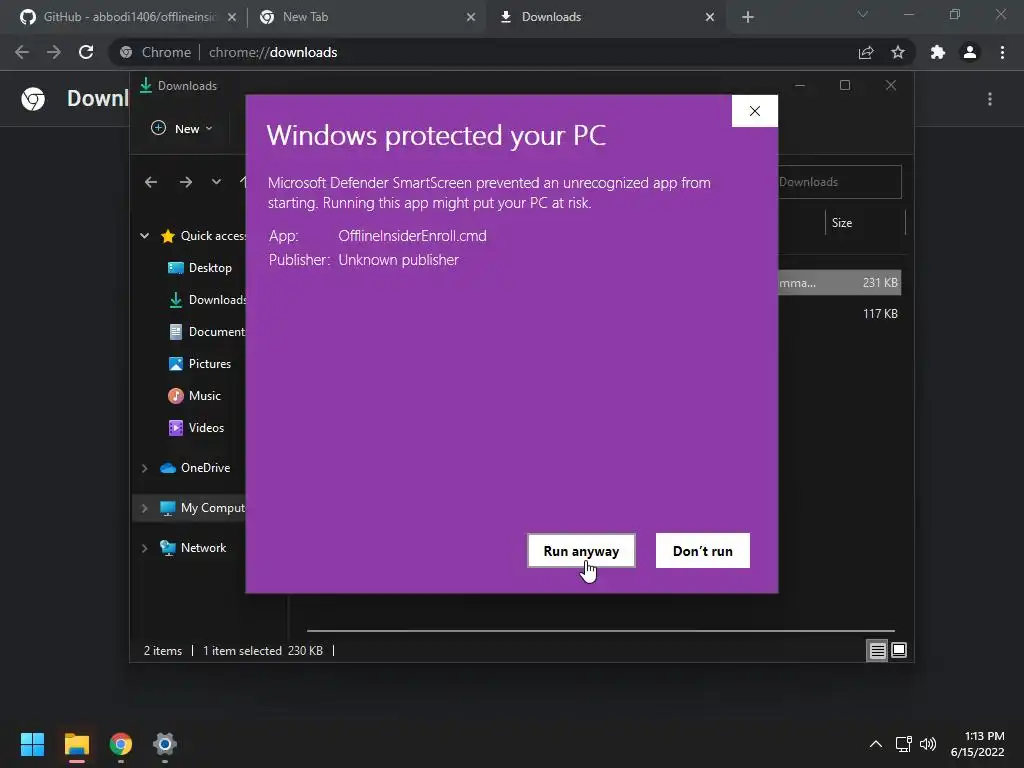The width and height of the screenshot is (1024, 768).
Task: Click the Chrome logo on Downloads page
Action: click(x=33, y=99)
